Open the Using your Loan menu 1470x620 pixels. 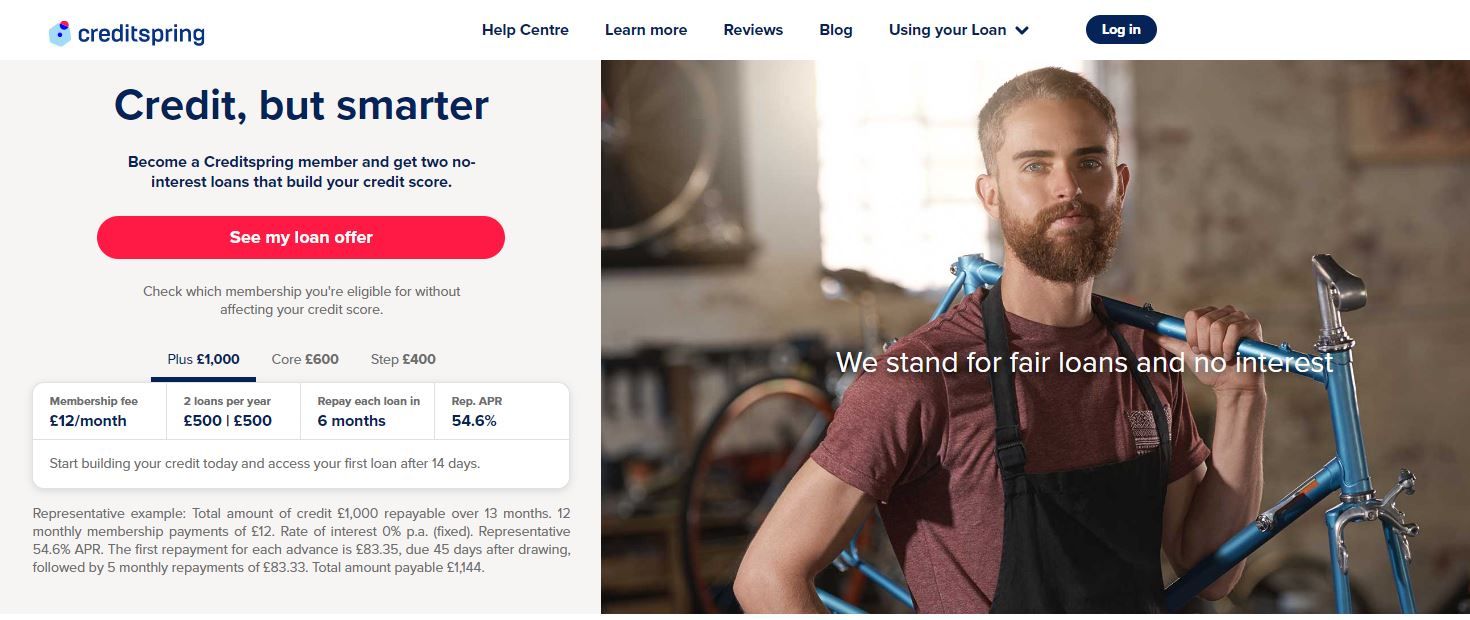coord(958,30)
